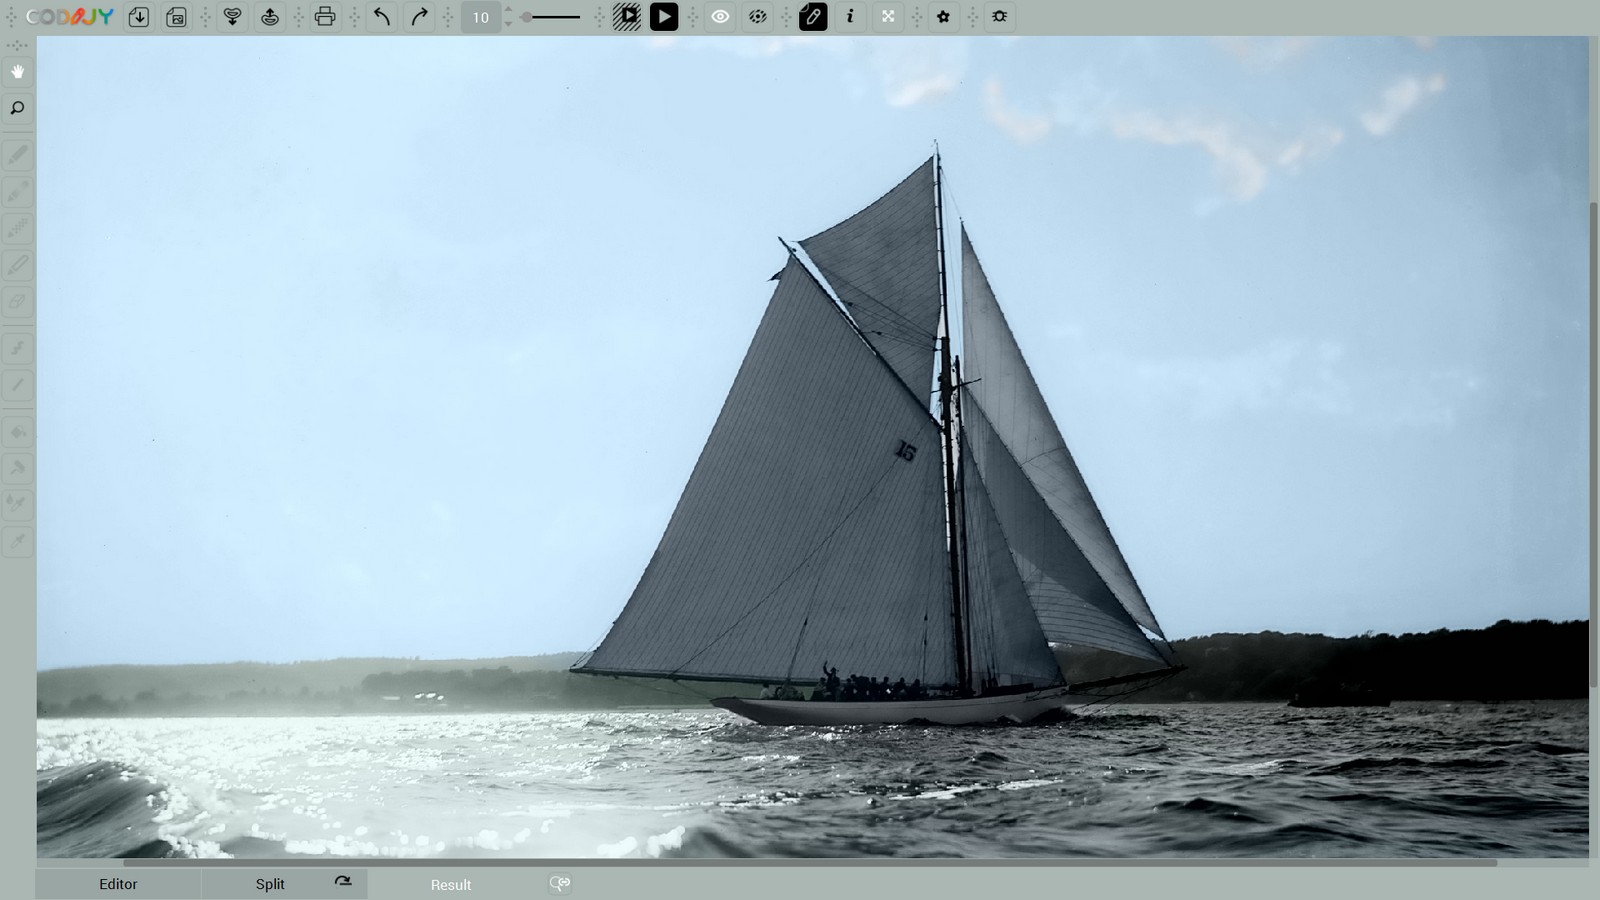Select the pencil stroke tool
The width and height of the screenshot is (1600, 900).
[17, 155]
